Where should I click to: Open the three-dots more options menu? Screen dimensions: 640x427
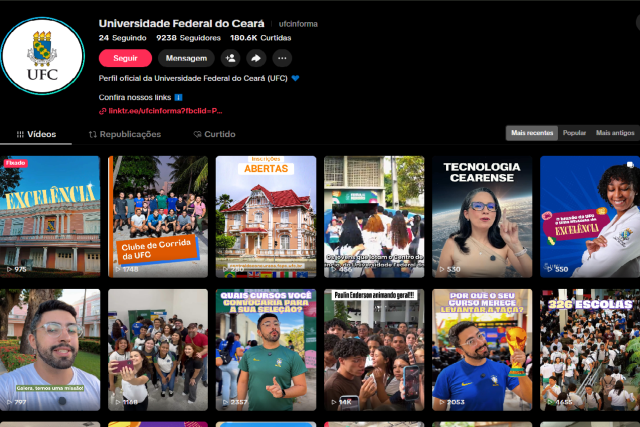click(282, 58)
